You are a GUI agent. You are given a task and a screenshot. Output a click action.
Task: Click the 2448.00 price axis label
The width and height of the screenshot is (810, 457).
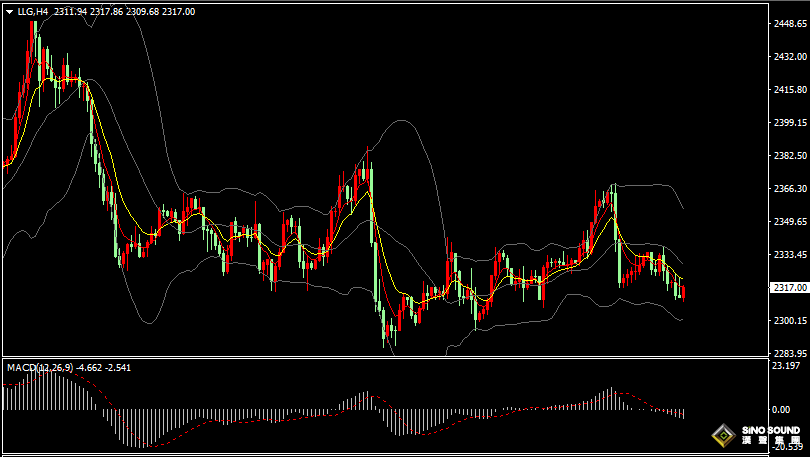pyautogui.click(x=790, y=24)
